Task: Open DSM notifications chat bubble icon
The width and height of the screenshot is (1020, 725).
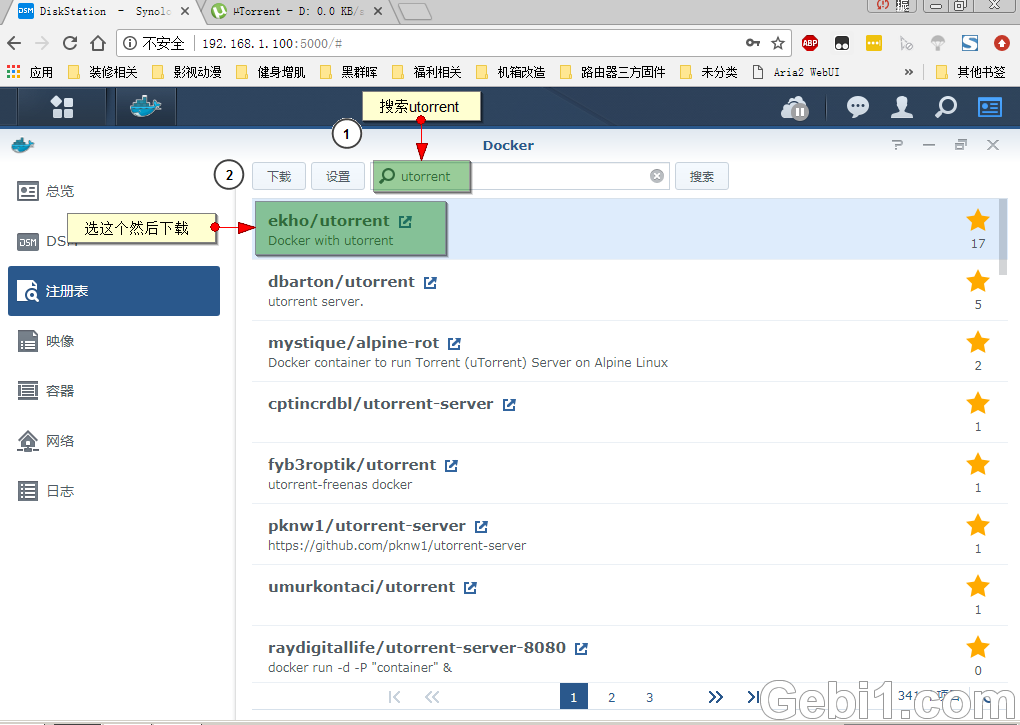Action: click(x=858, y=107)
